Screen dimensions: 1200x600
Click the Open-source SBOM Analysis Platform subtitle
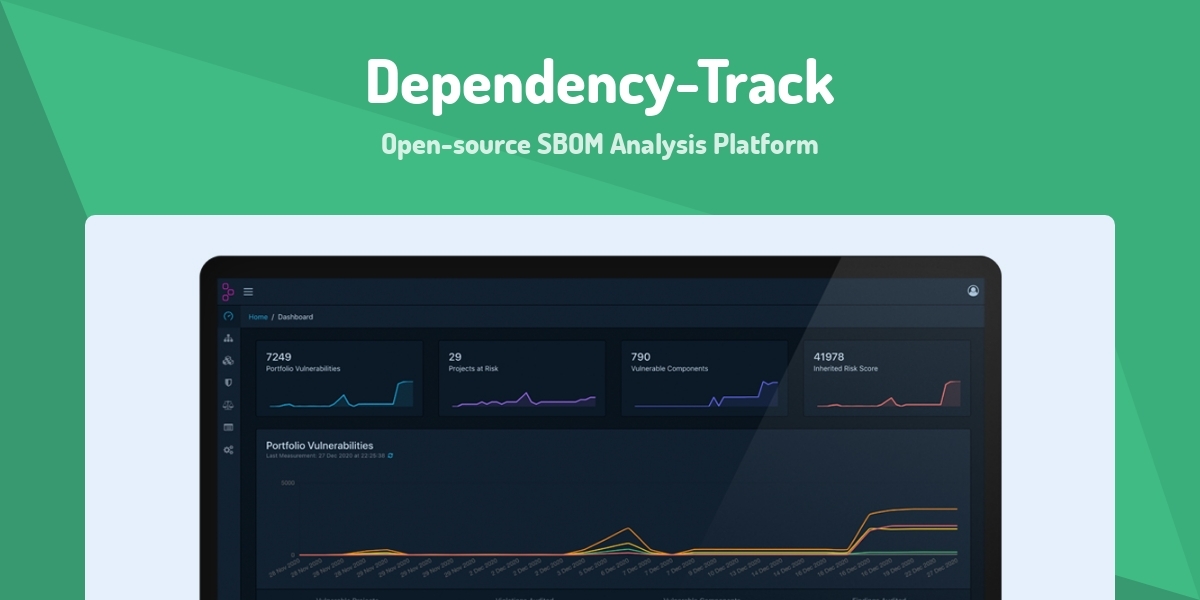point(600,144)
